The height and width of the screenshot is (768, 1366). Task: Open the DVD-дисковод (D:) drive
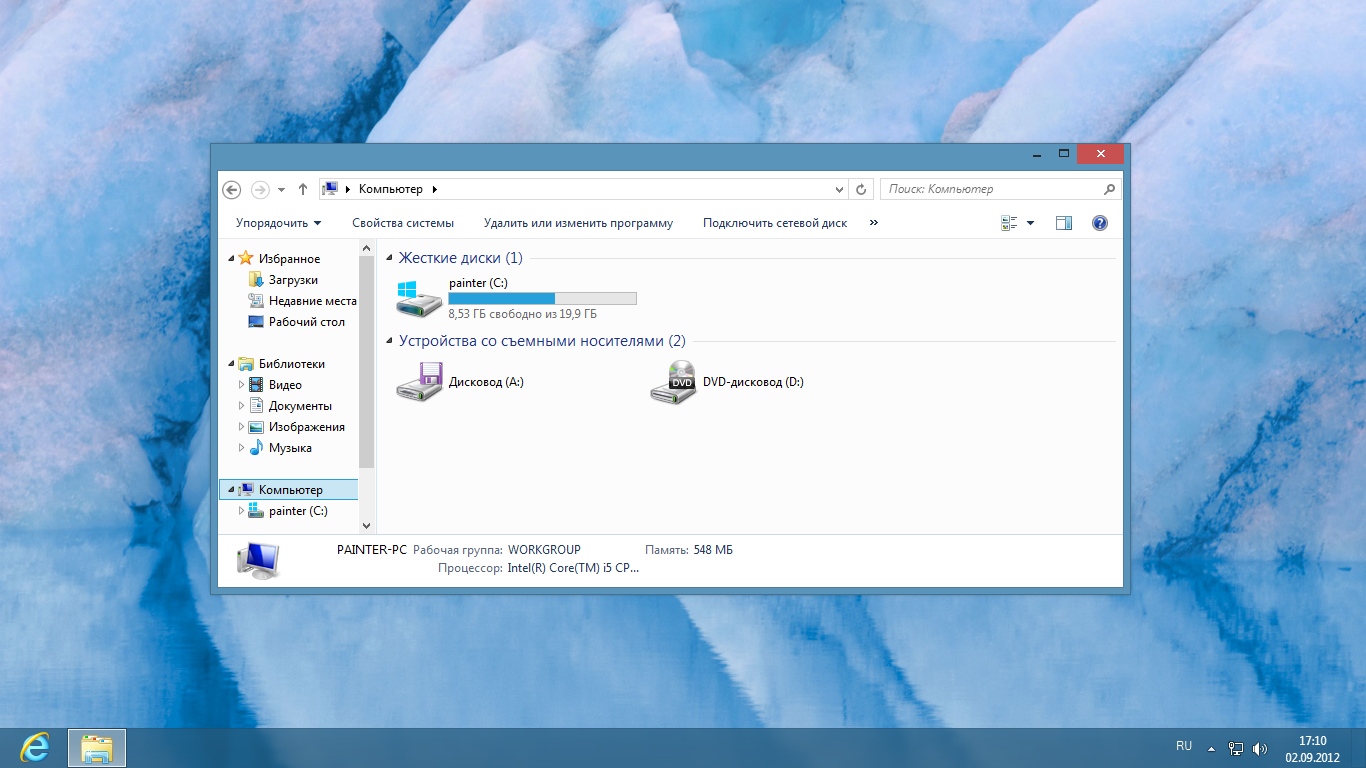pos(673,382)
